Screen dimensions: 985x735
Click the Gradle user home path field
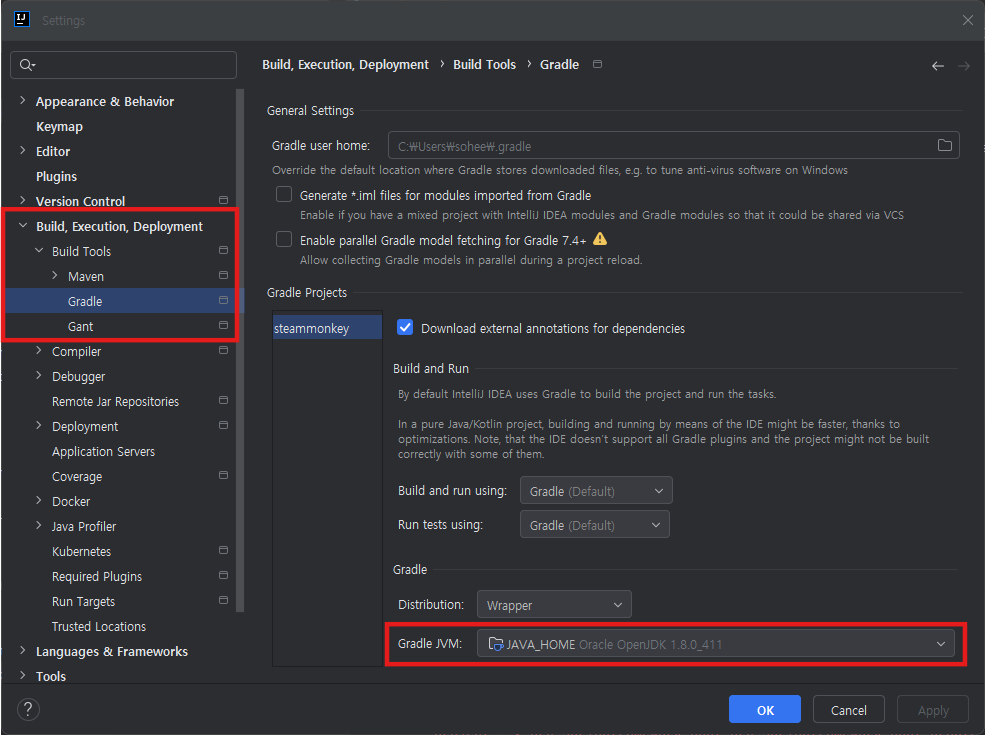(673, 146)
